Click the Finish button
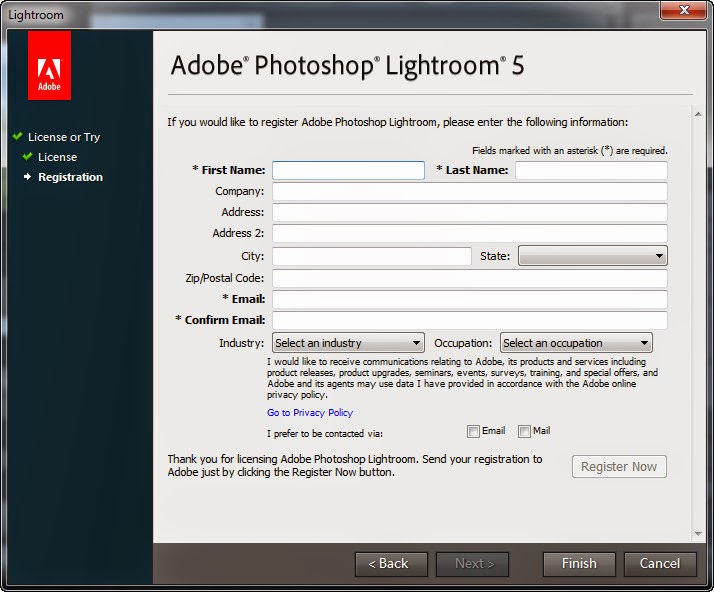This screenshot has width=714, height=592. [579, 564]
